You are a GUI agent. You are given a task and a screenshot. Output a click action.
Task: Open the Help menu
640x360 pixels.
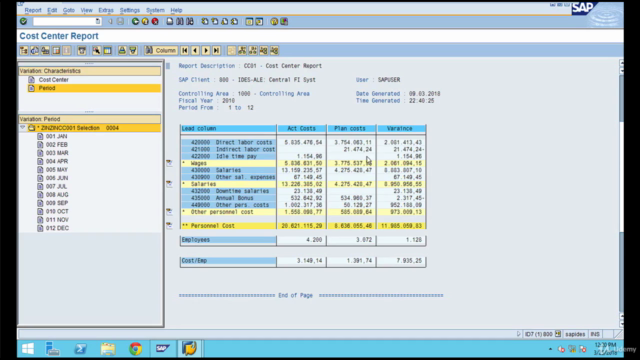click(x=176, y=10)
